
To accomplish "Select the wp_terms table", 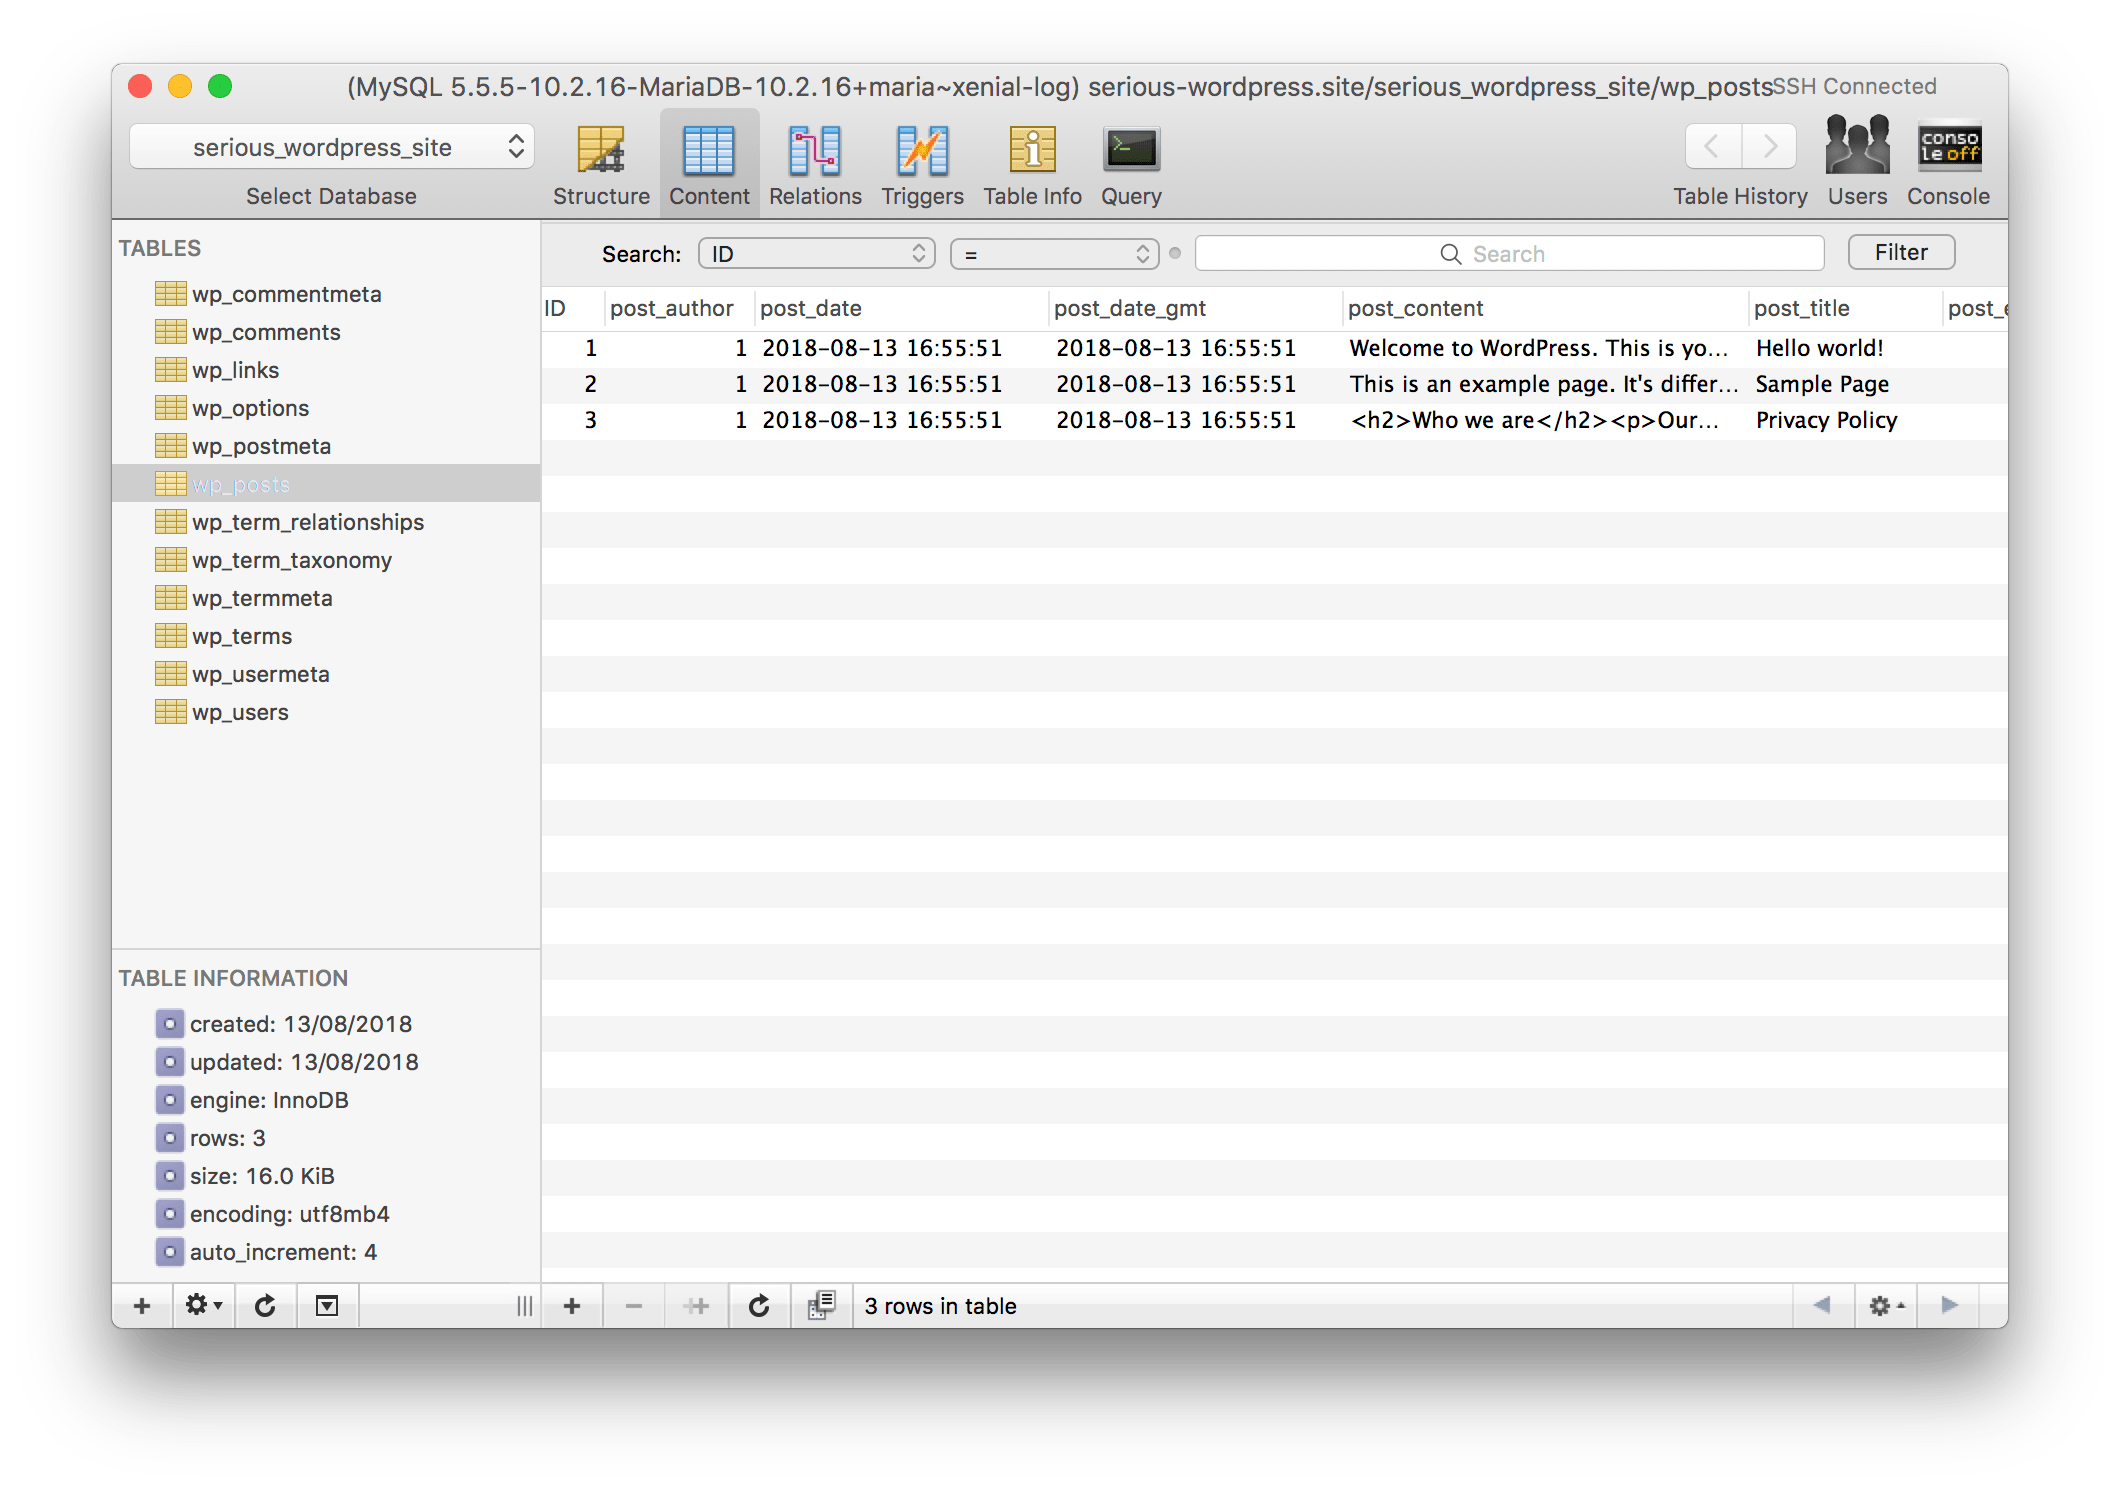I will coord(326,636).
